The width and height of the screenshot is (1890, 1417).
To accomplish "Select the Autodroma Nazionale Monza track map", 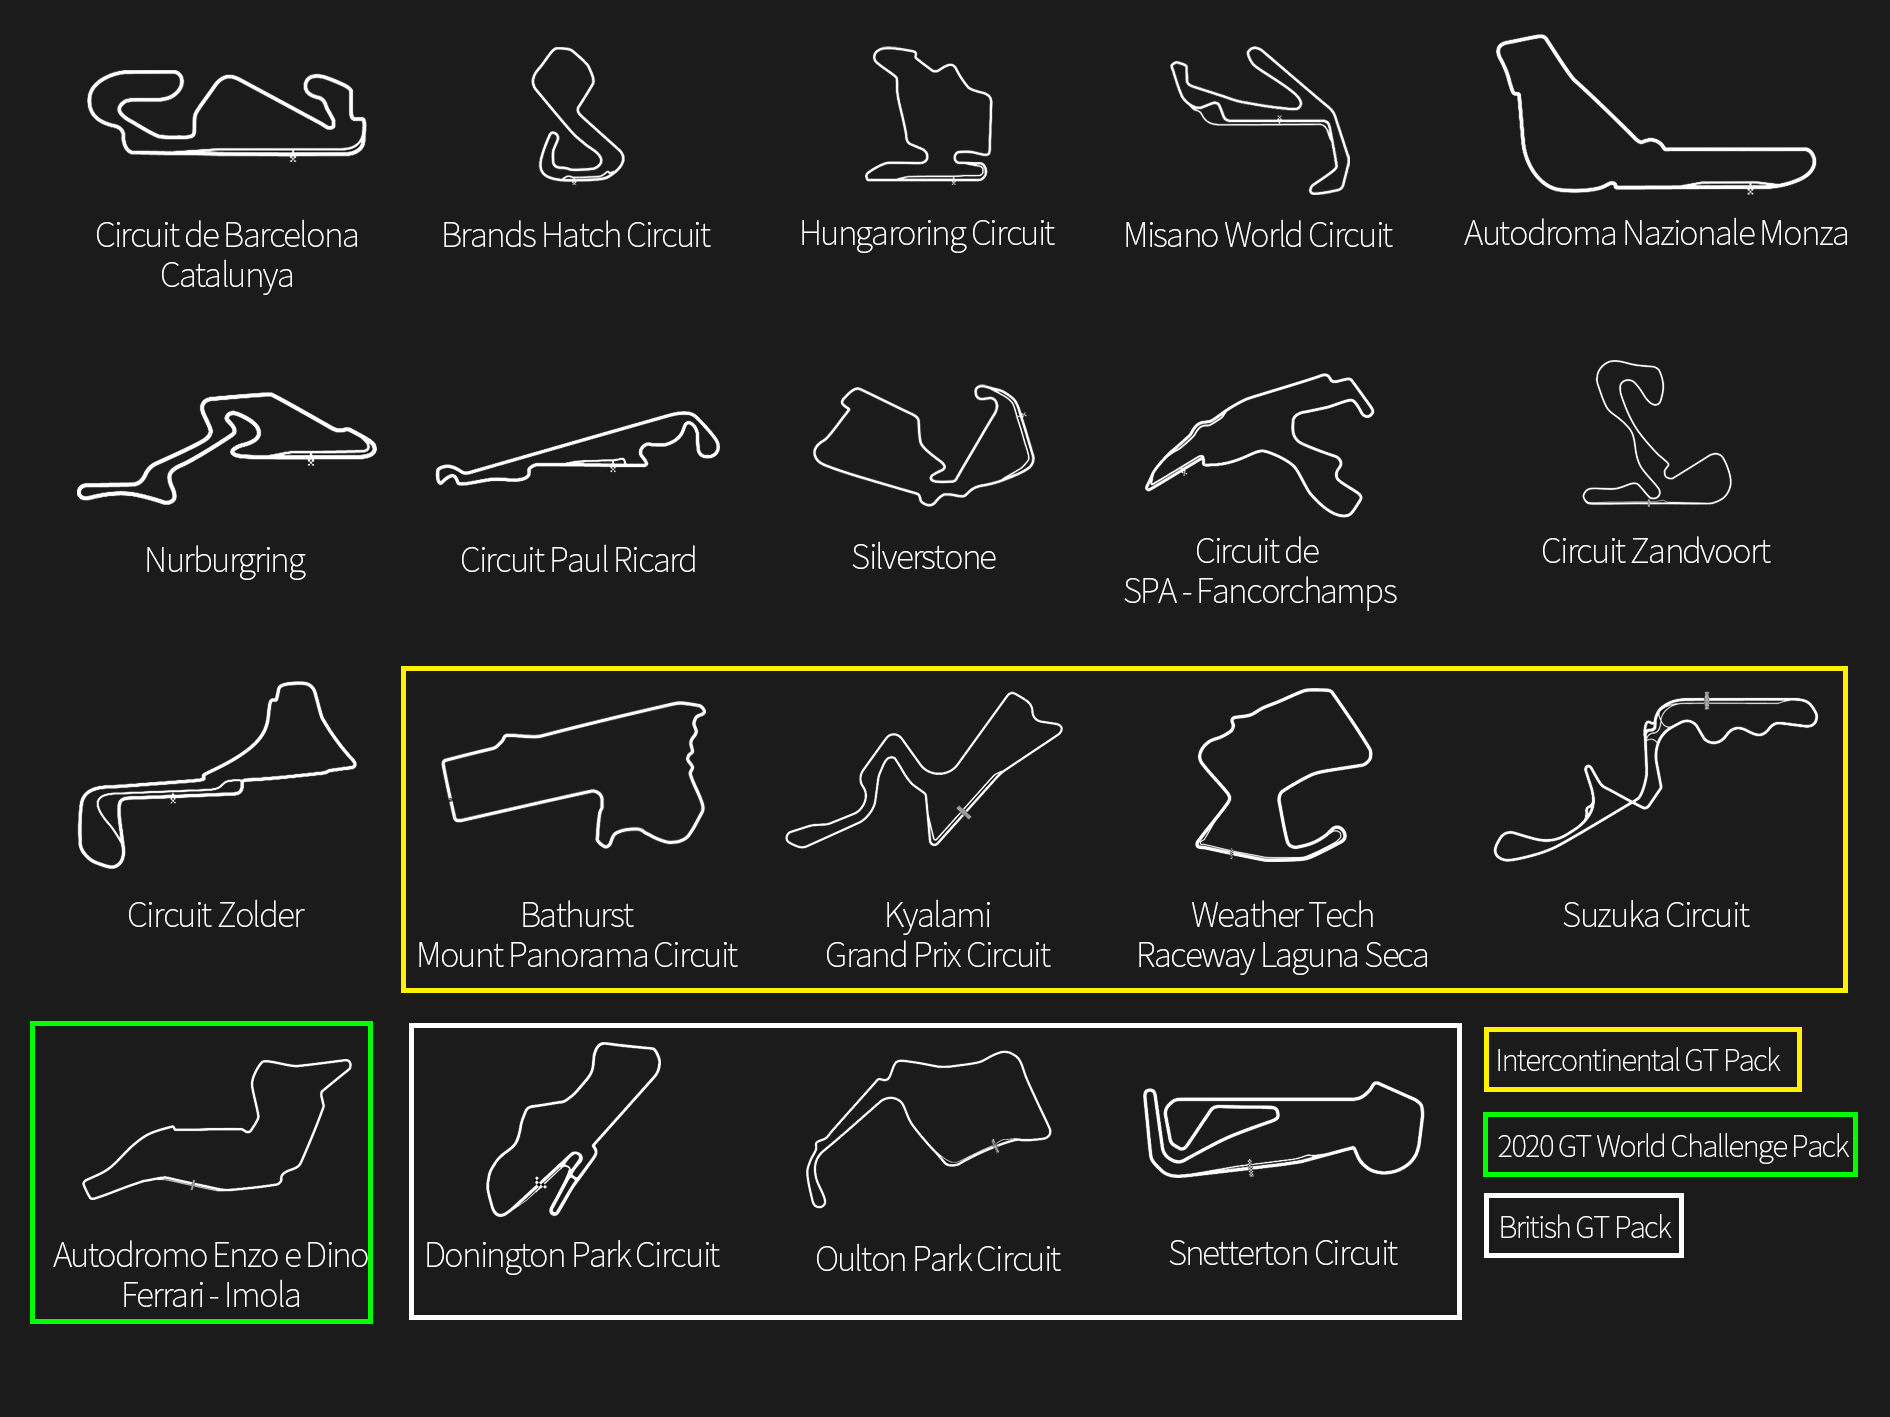I will coord(1655,113).
